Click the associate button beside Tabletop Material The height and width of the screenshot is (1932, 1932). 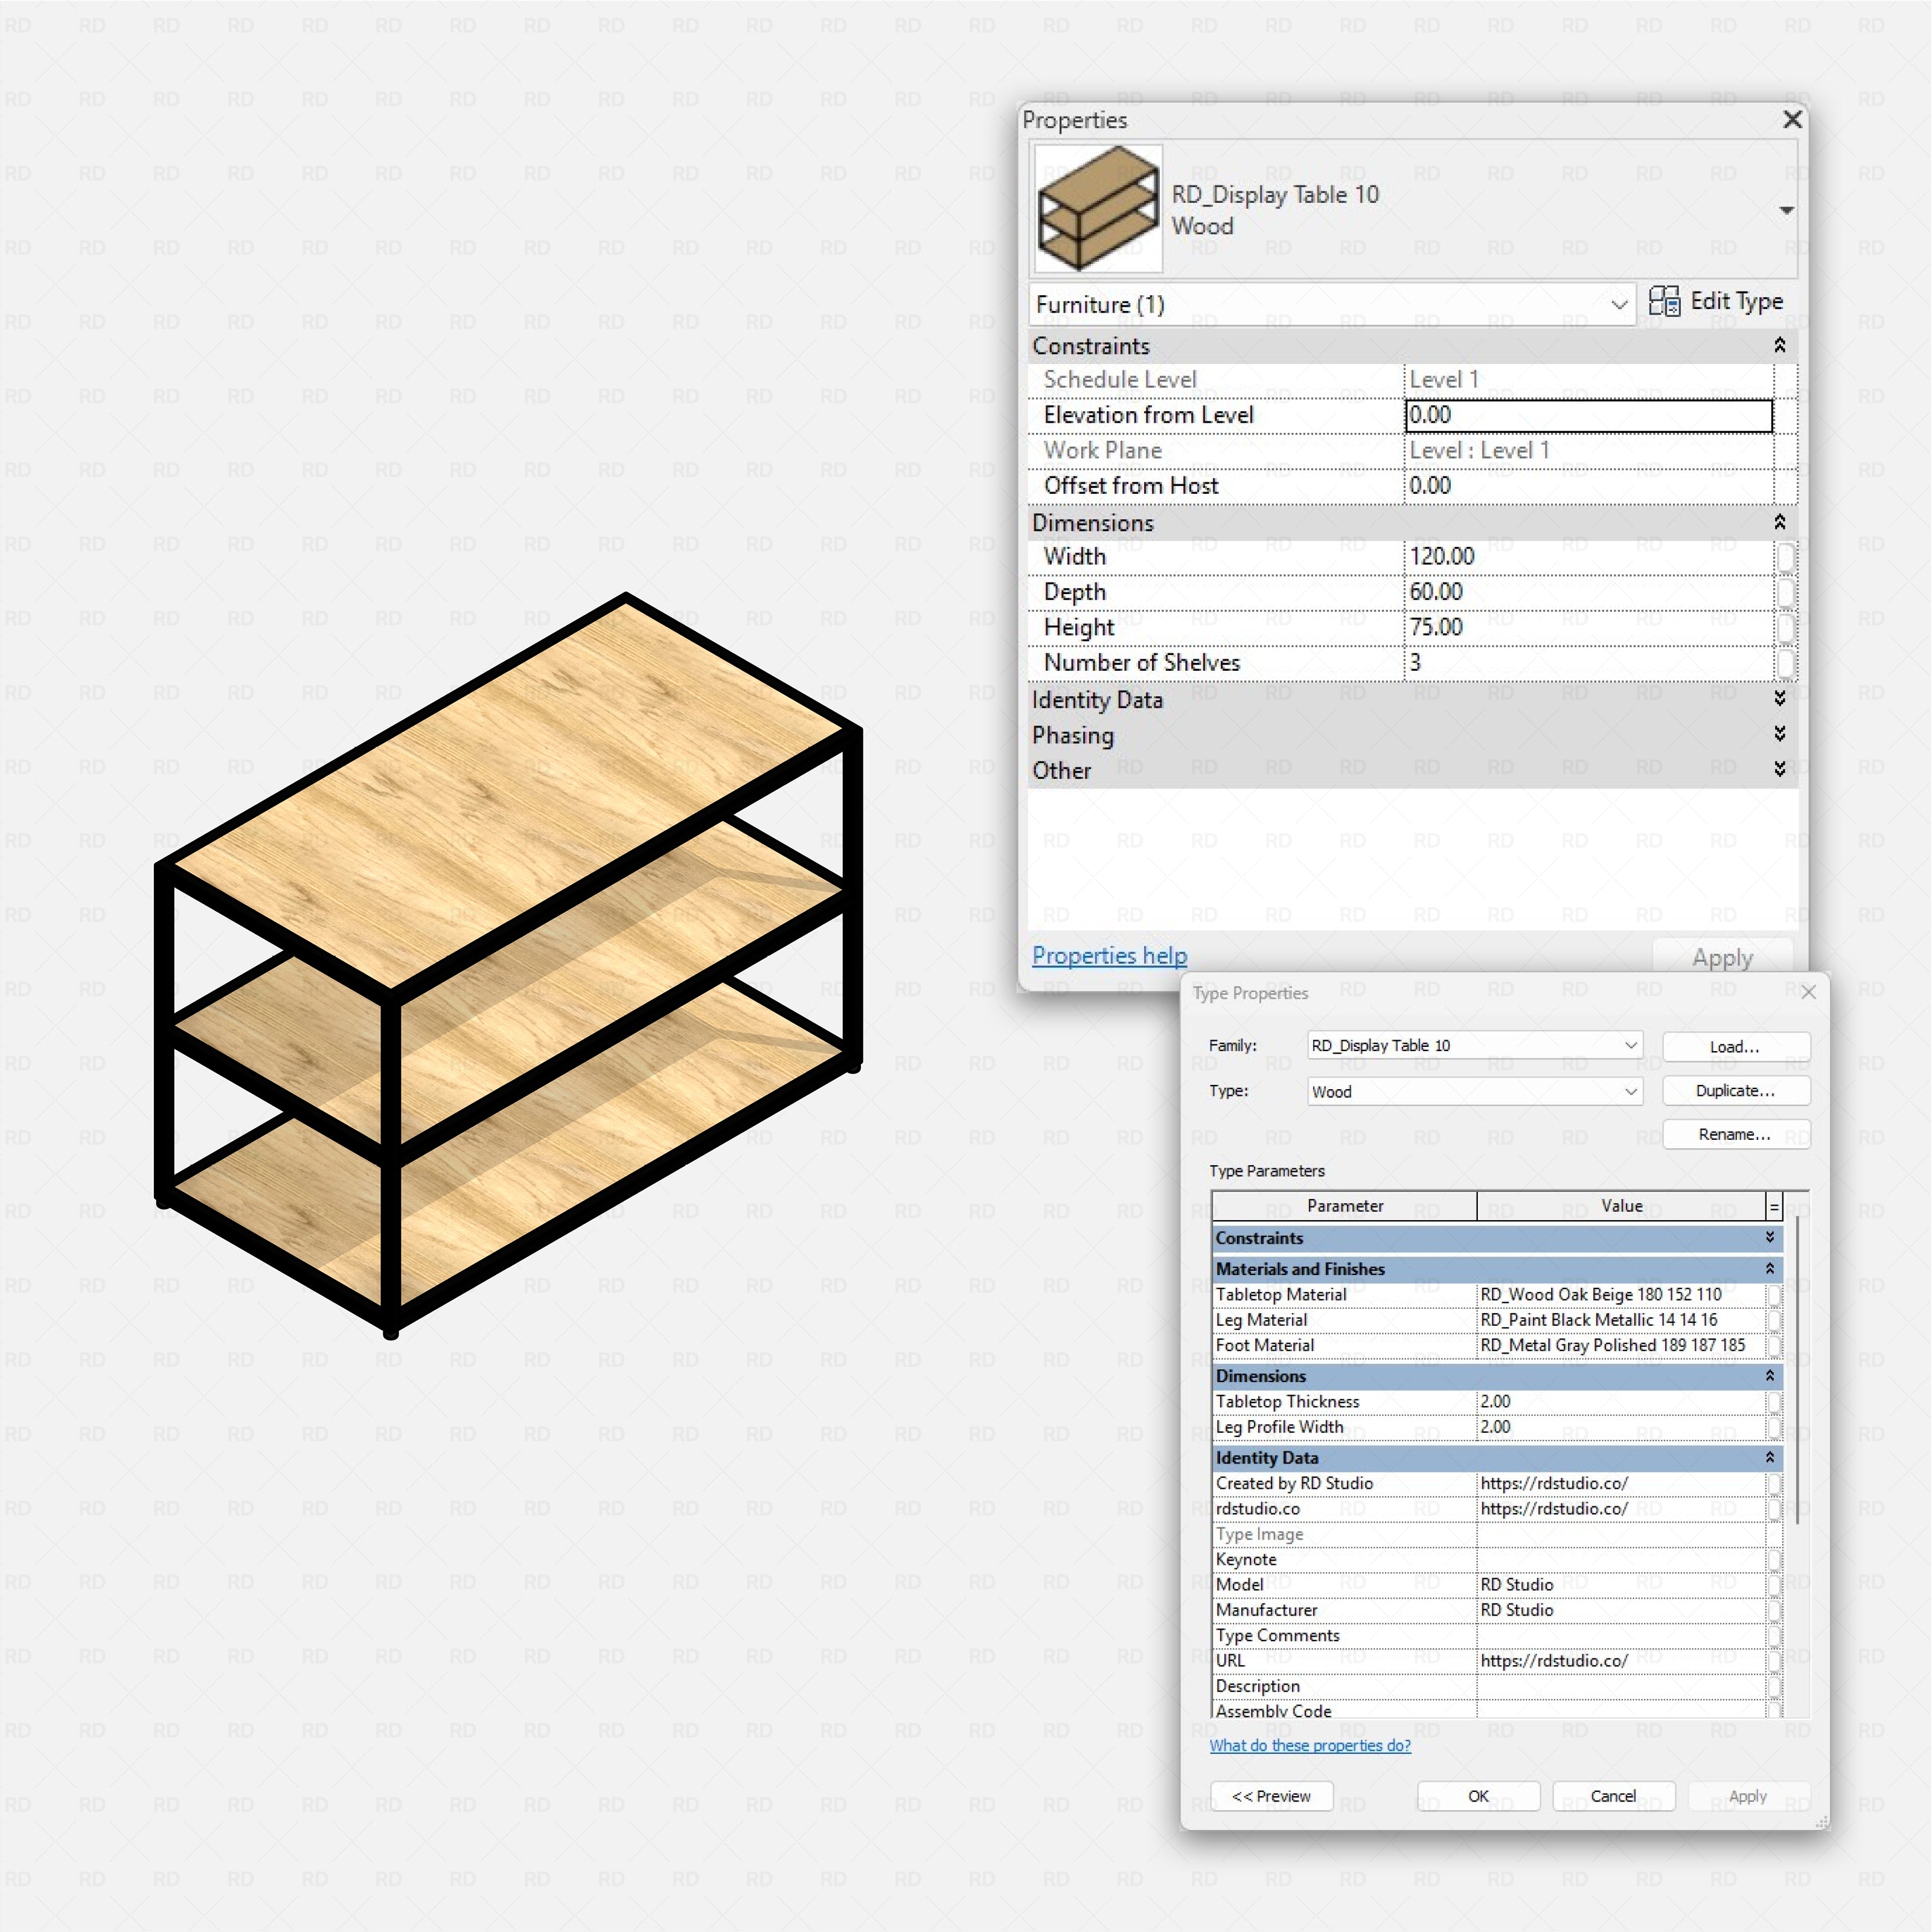tap(1774, 1295)
